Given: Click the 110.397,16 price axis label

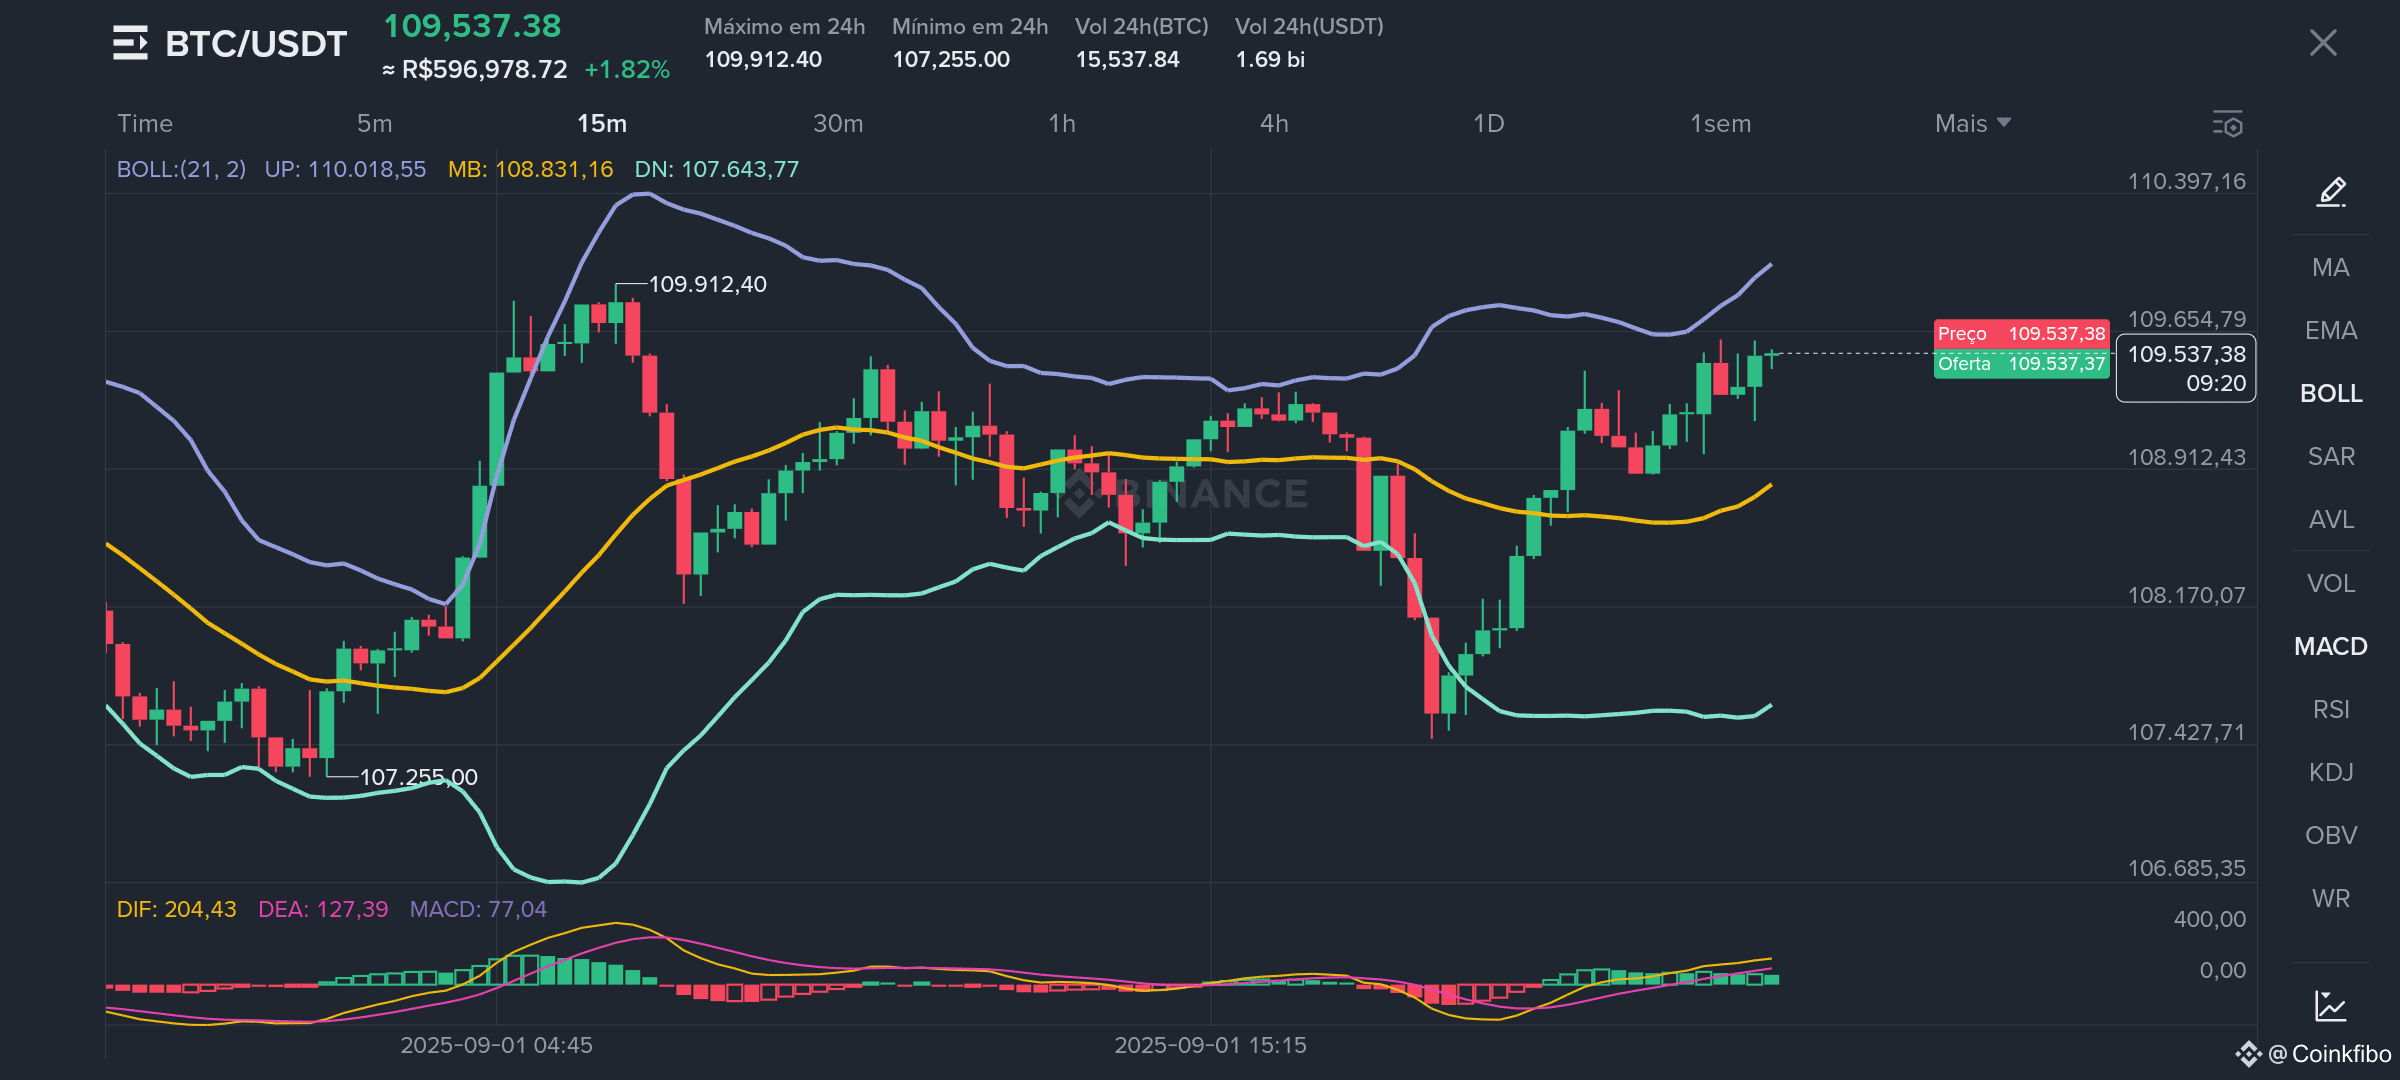Looking at the screenshot, I should pos(2186,181).
